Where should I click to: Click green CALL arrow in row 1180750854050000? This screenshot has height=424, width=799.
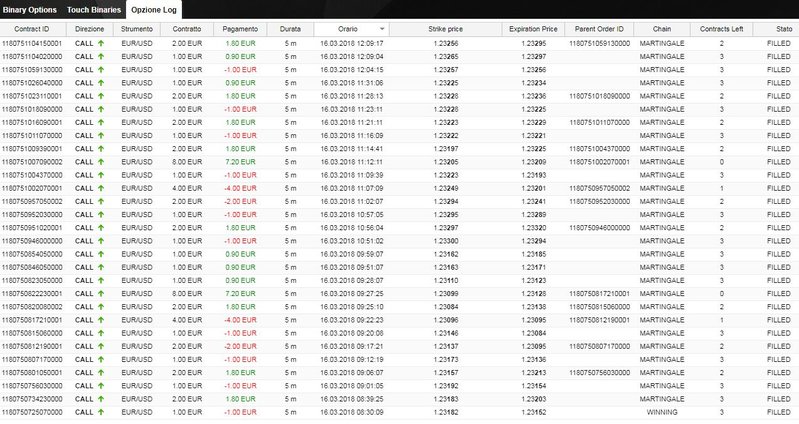tap(101, 254)
